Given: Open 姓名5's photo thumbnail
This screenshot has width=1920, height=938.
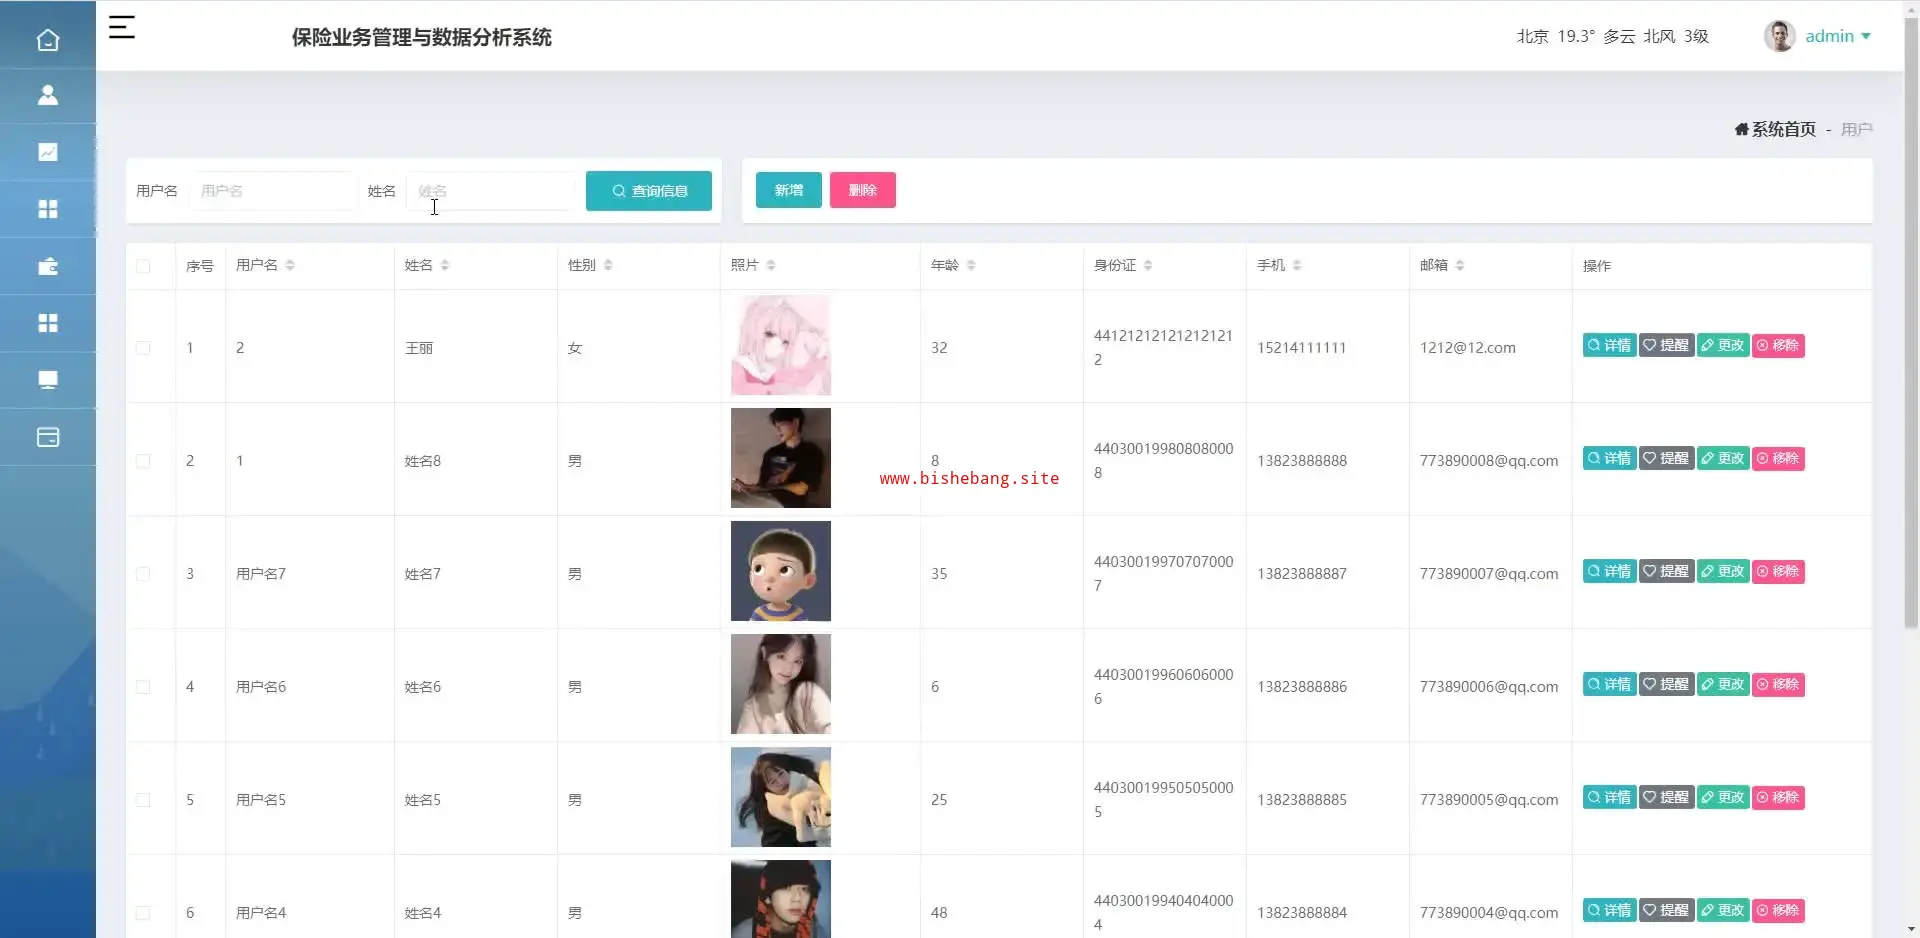Looking at the screenshot, I should click(x=781, y=797).
